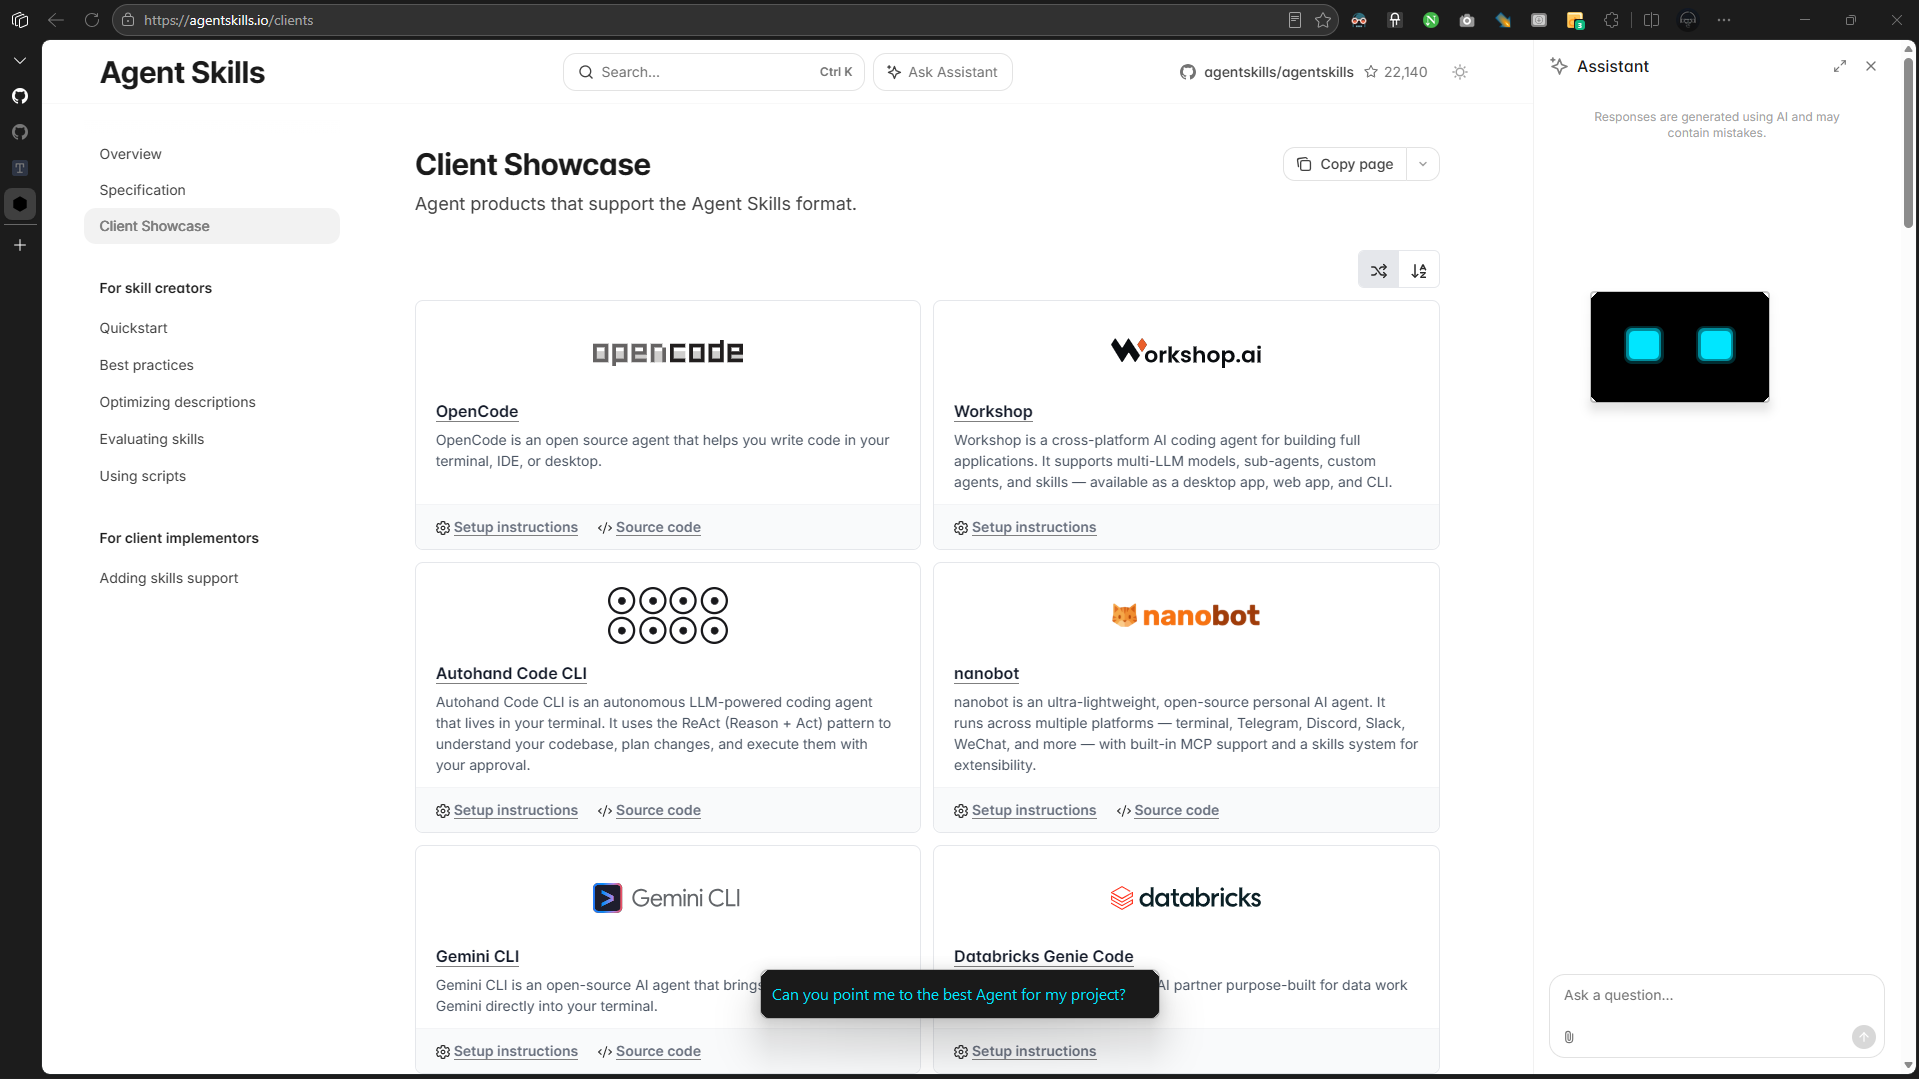1919x1079 pixels.
Task: Open the workspaces icon in the browser corner
Action: point(20,20)
